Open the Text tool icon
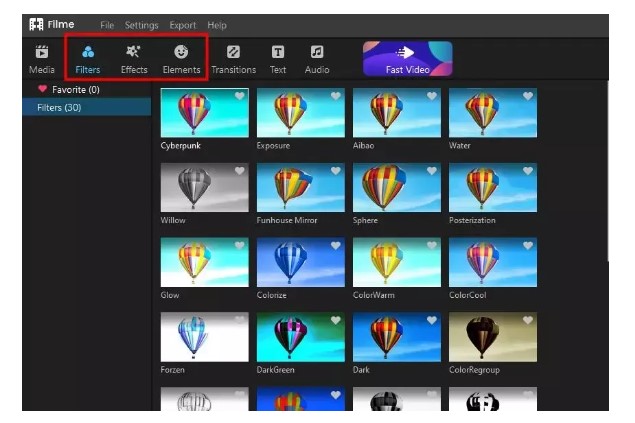 [x=278, y=52]
